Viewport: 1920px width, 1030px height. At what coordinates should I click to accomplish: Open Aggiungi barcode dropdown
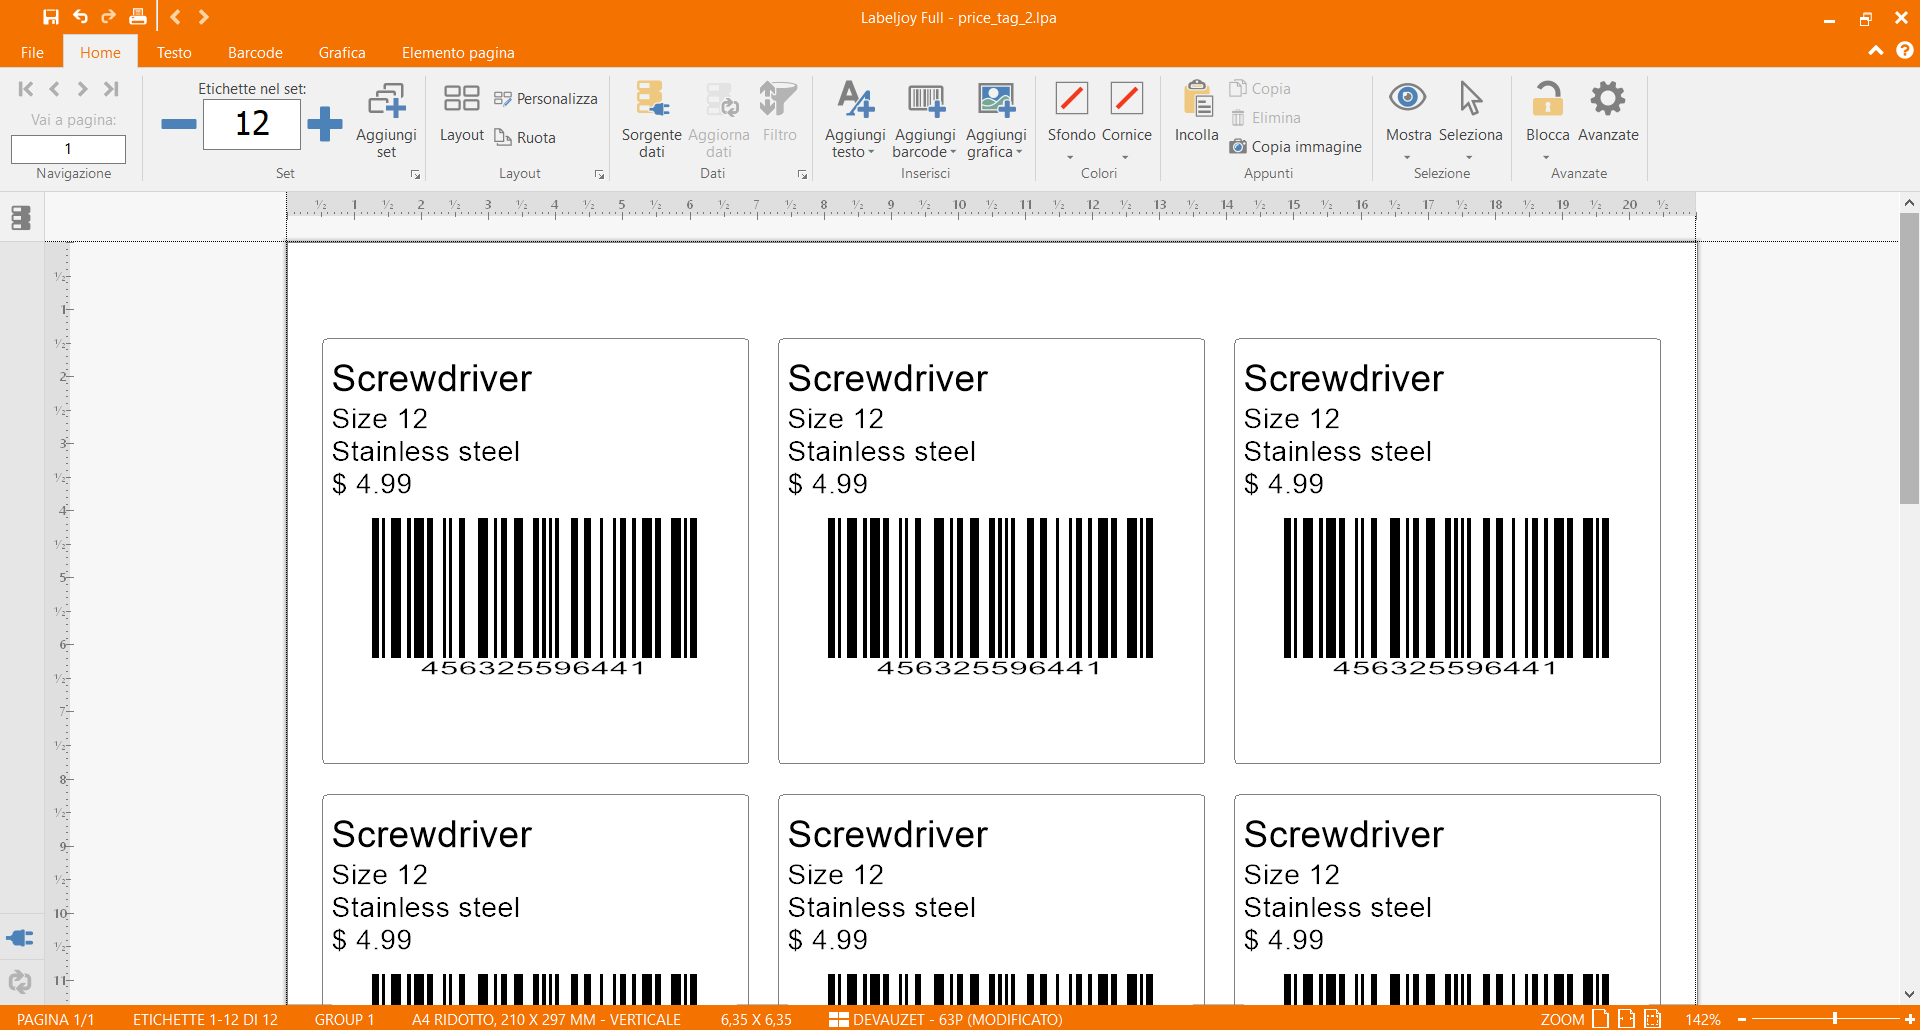click(x=925, y=120)
